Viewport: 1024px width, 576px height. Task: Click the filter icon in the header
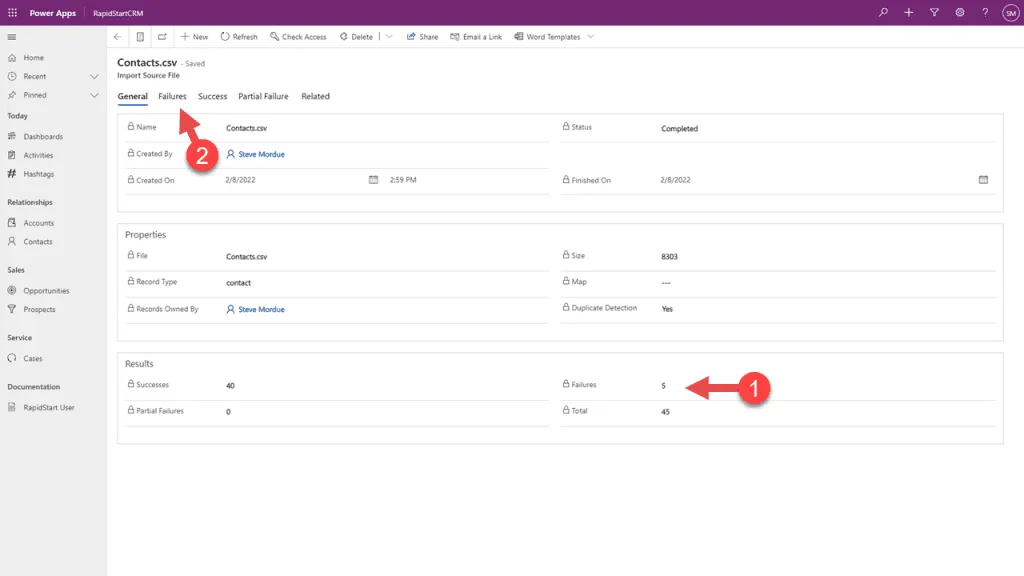pyautogui.click(x=934, y=12)
